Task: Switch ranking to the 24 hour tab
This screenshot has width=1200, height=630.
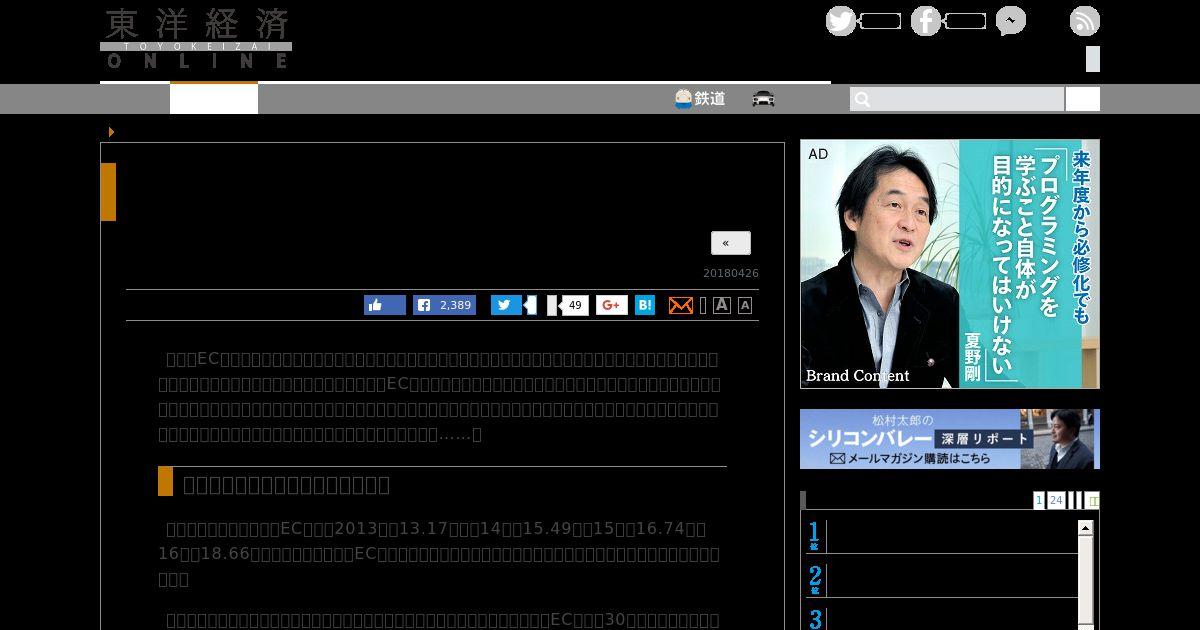Action: coord(1056,500)
